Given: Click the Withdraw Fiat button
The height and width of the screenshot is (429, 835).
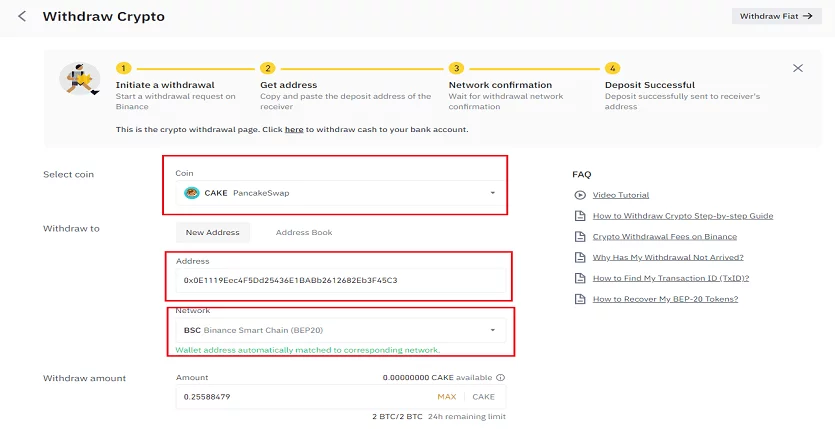Looking at the screenshot, I should [775, 16].
